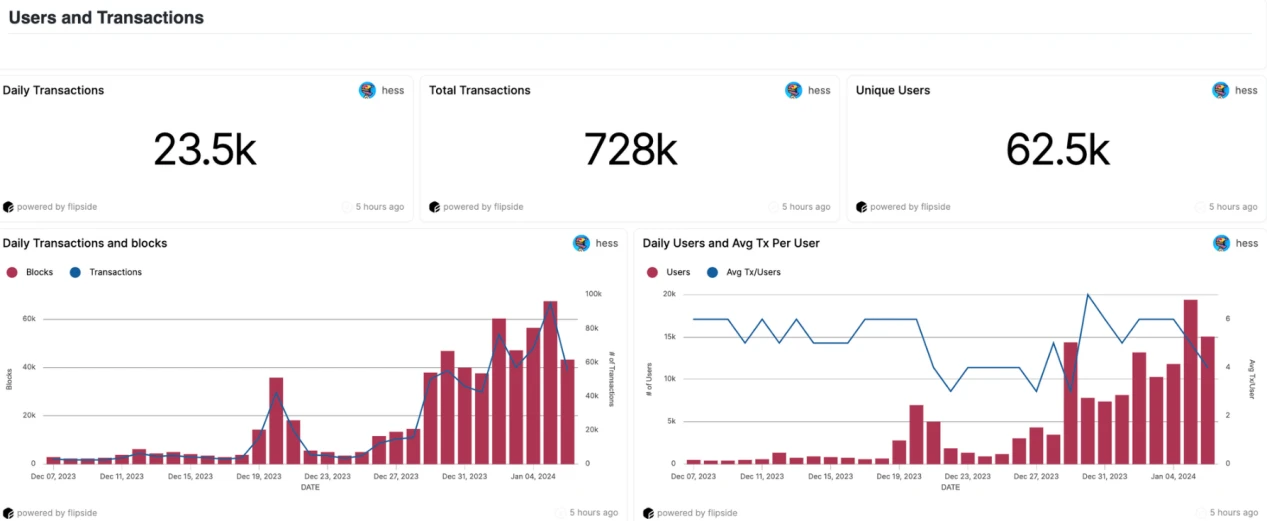This screenshot has width=1267, height=521.
Task: Click hess avatar on Daily Transactions and blocks chart
Action: (581, 243)
